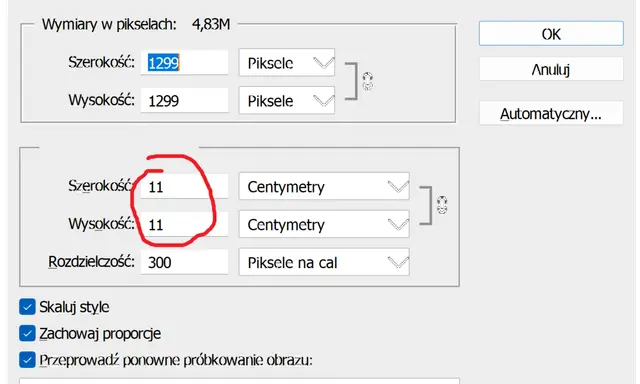The image size is (640, 384).
Task: Open the Centymetry dropdown for document width
Action: [x=324, y=186]
